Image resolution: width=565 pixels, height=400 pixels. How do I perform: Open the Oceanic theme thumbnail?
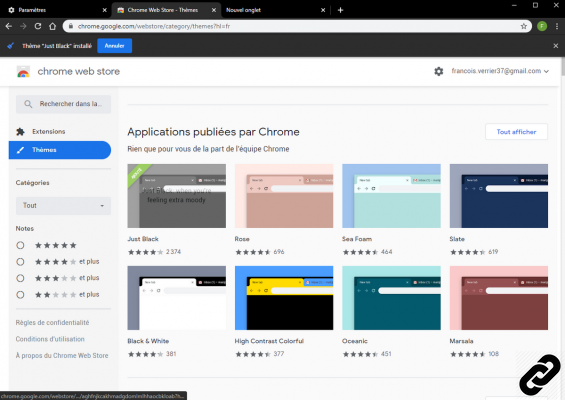[x=391, y=298]
